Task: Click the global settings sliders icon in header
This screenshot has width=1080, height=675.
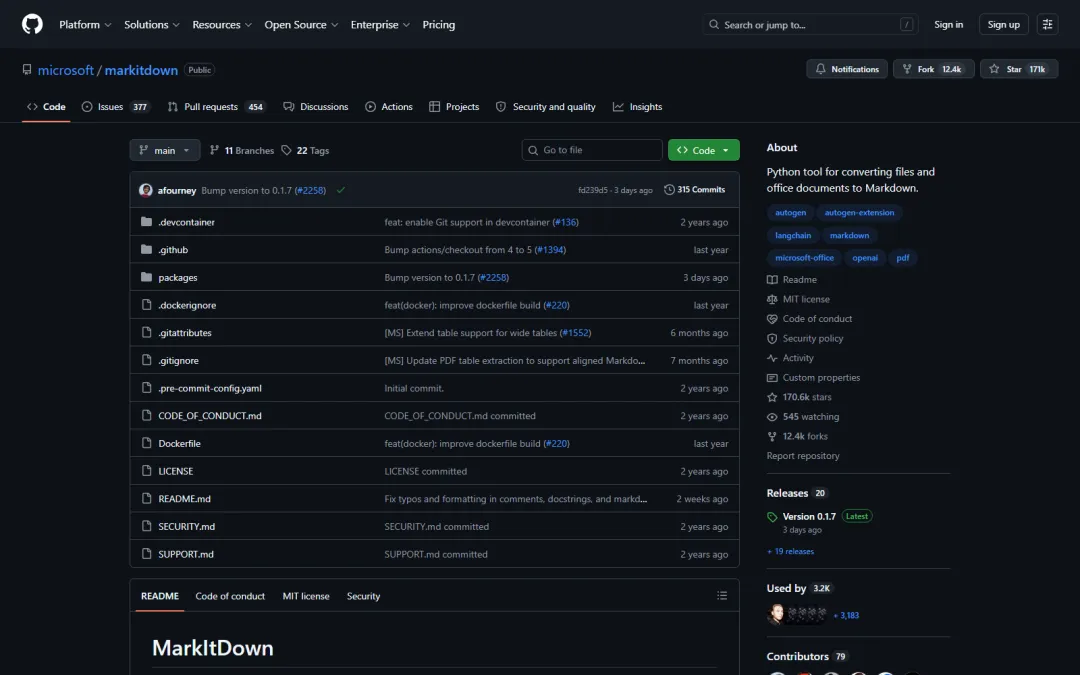Action: coord(1047,24)
